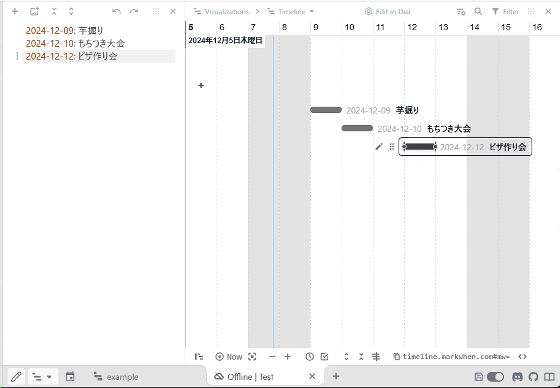
Task: Toggle the checkbox progress icon in footer
Action: pos(324,357)
